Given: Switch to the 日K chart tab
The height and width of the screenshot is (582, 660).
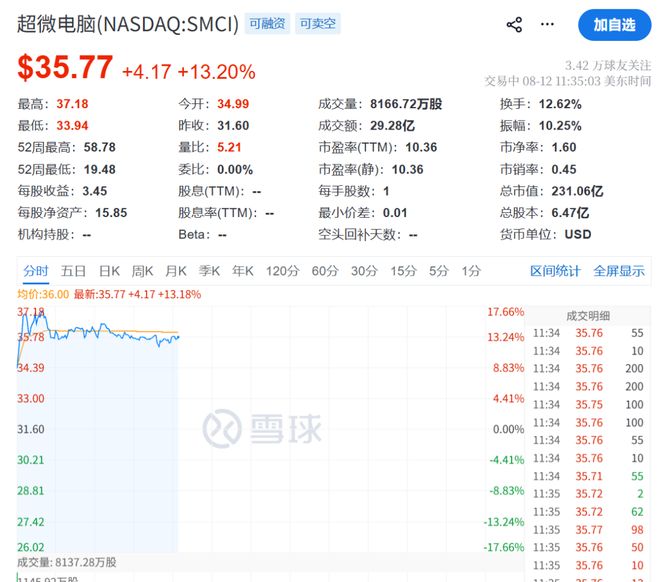Looking at the screenshot, I should tap(109, 271).
